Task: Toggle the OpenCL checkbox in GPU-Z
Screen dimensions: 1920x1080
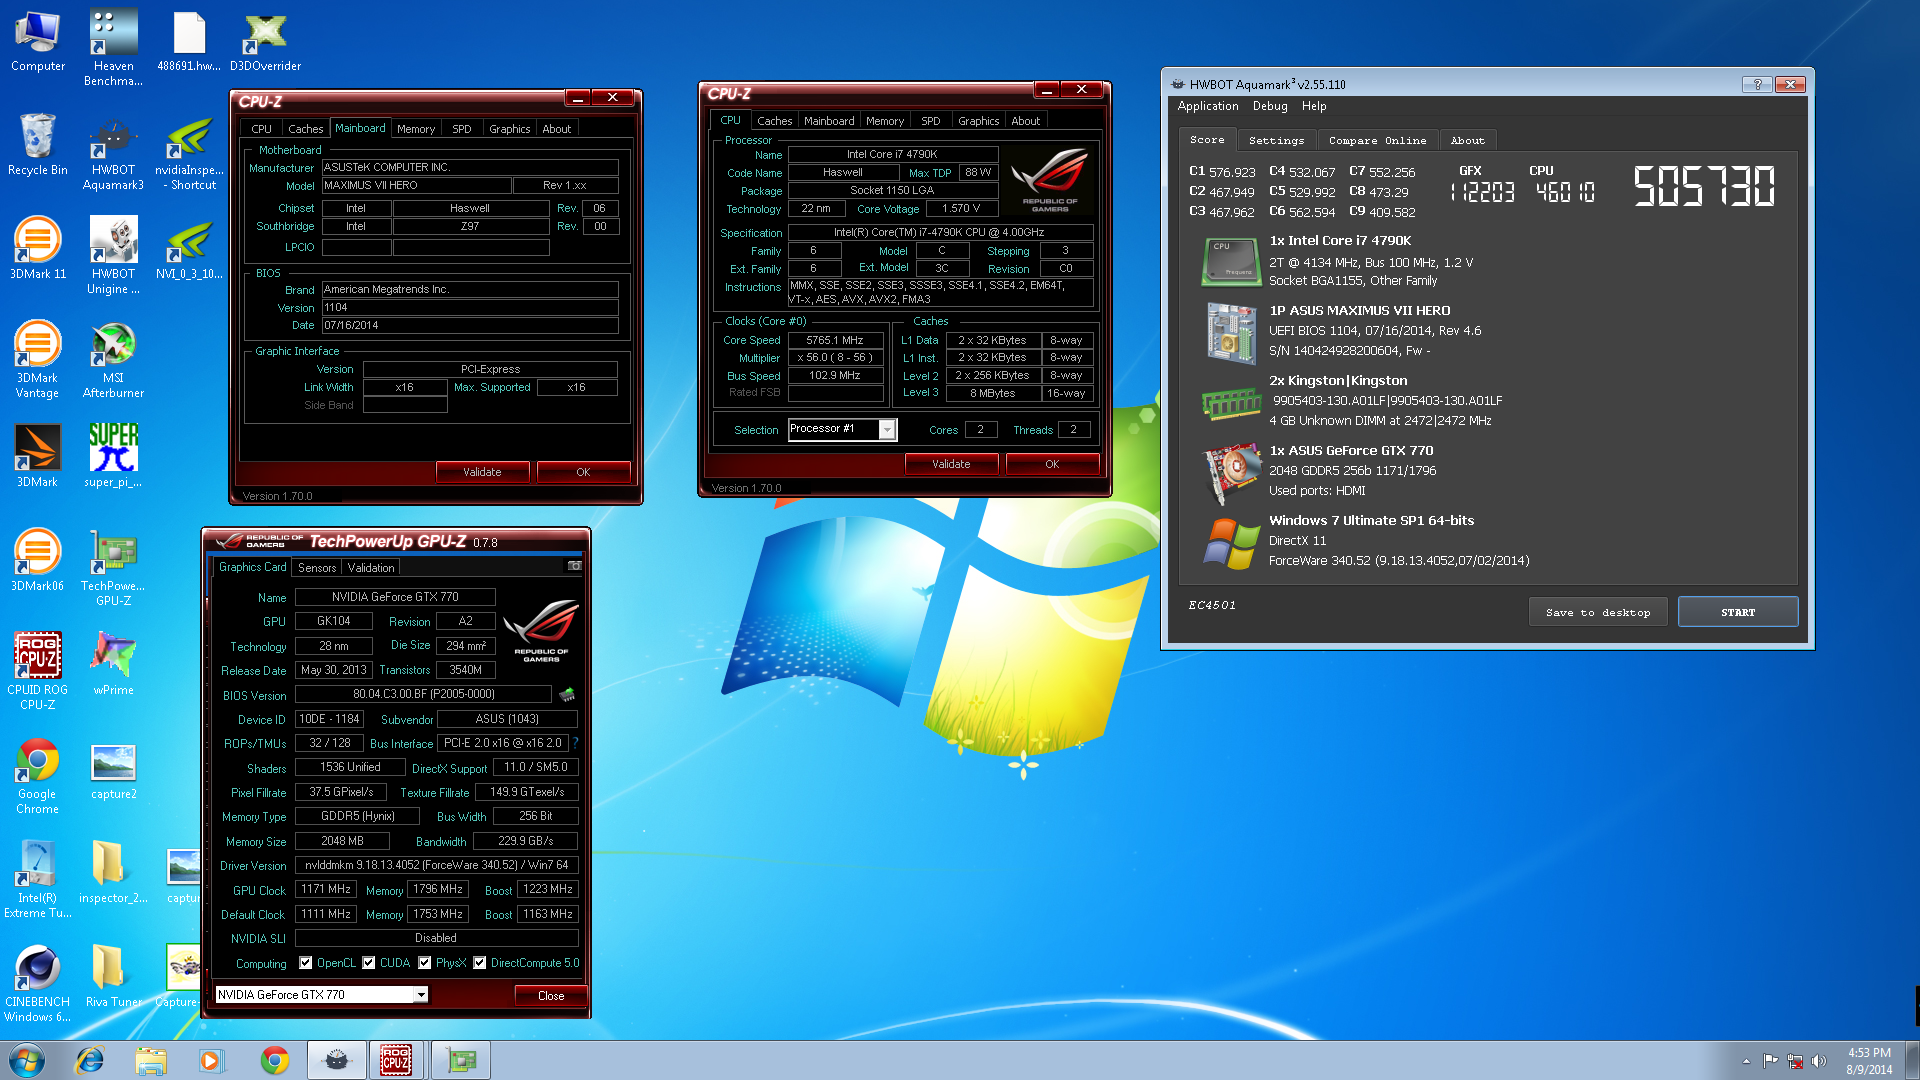Action: (305, 963)
